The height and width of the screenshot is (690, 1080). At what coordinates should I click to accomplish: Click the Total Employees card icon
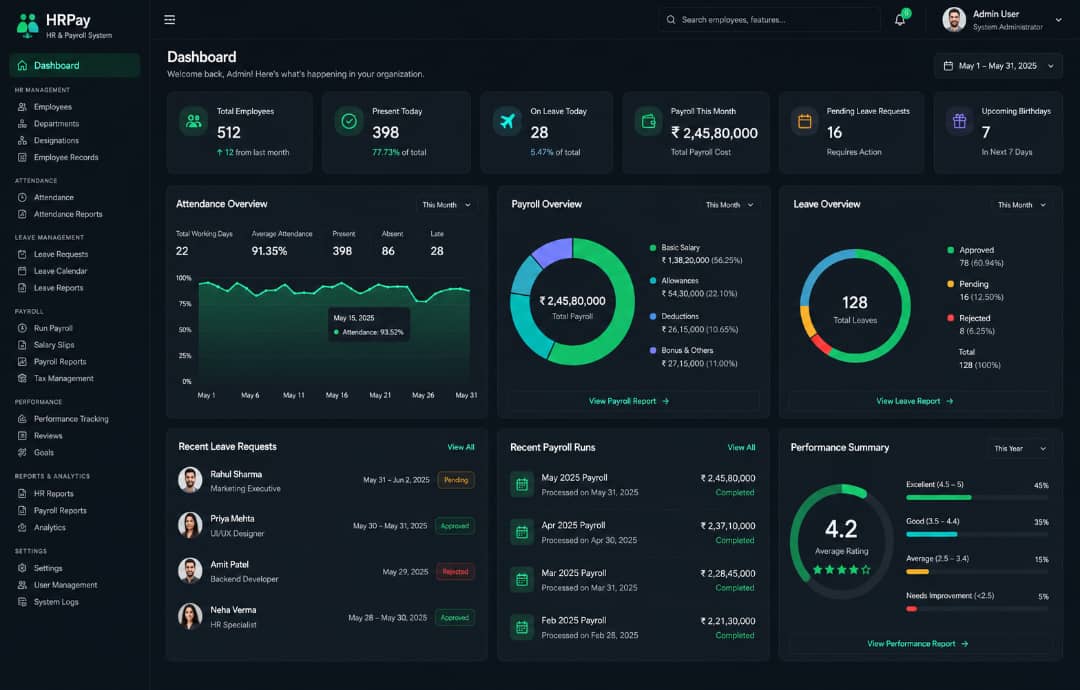pos(194,121)
